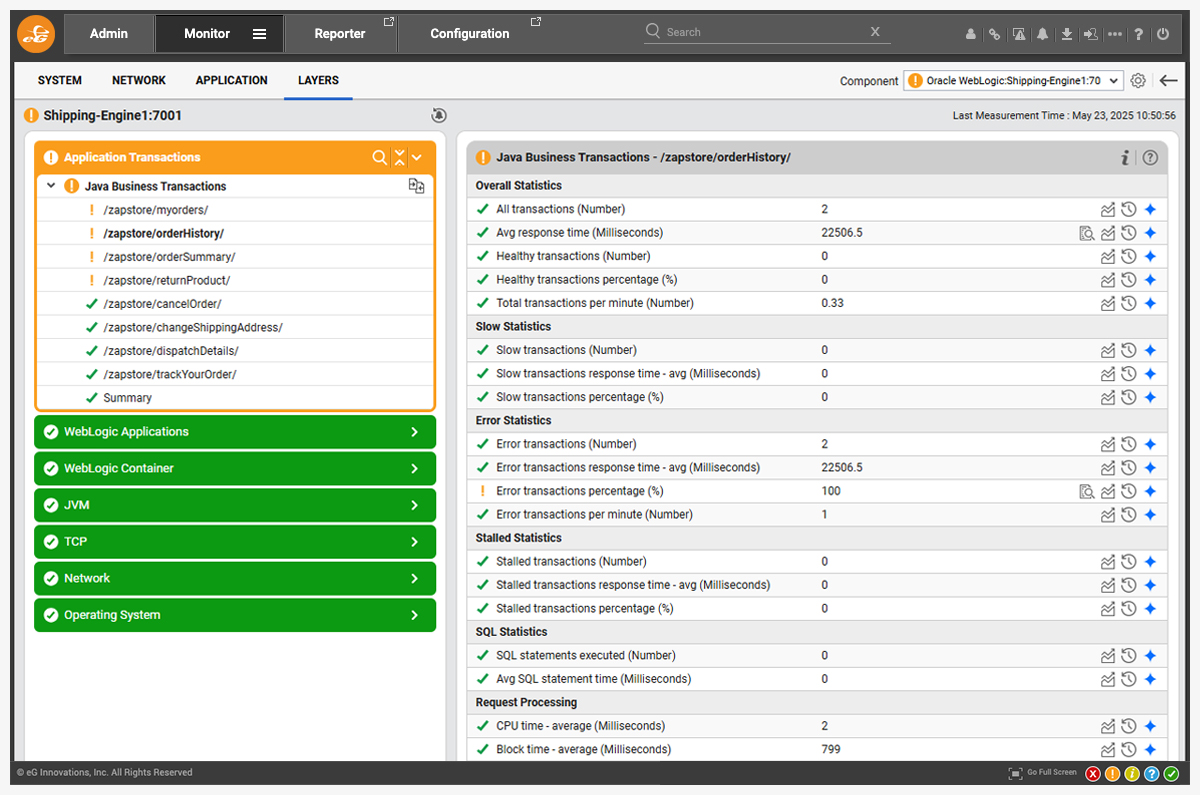The image size is (1200, 795).
Task: Expand the WebLogic Container layer
Action: coord(414,469)
